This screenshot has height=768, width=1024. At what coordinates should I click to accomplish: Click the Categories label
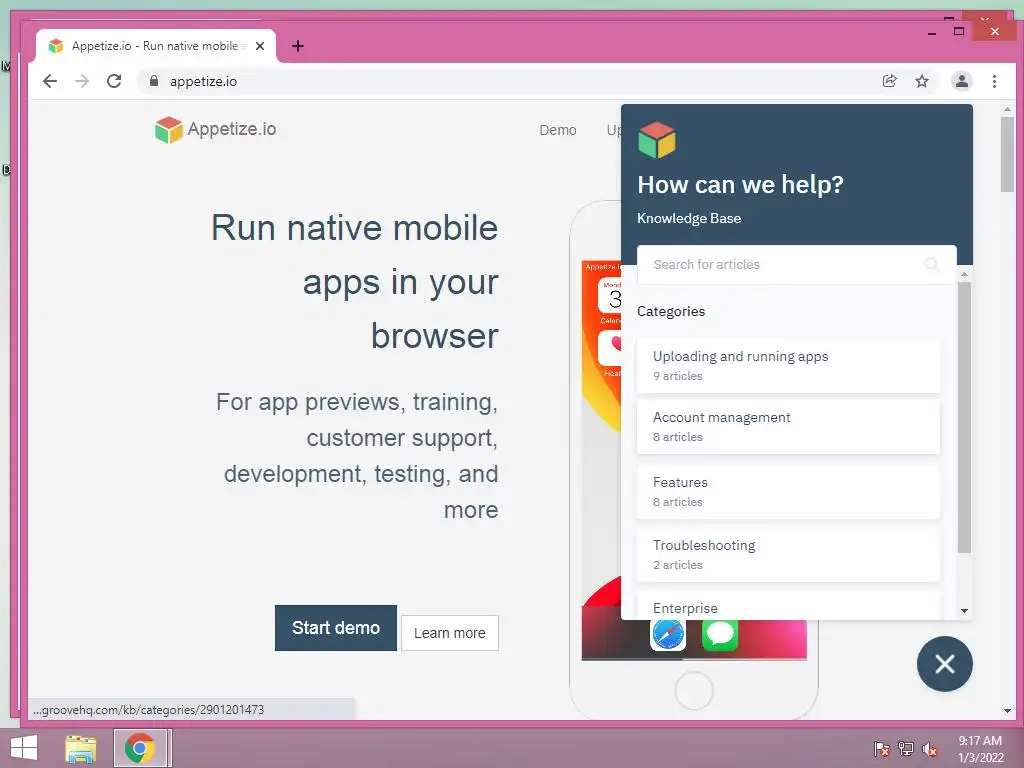tap(671, 312)
